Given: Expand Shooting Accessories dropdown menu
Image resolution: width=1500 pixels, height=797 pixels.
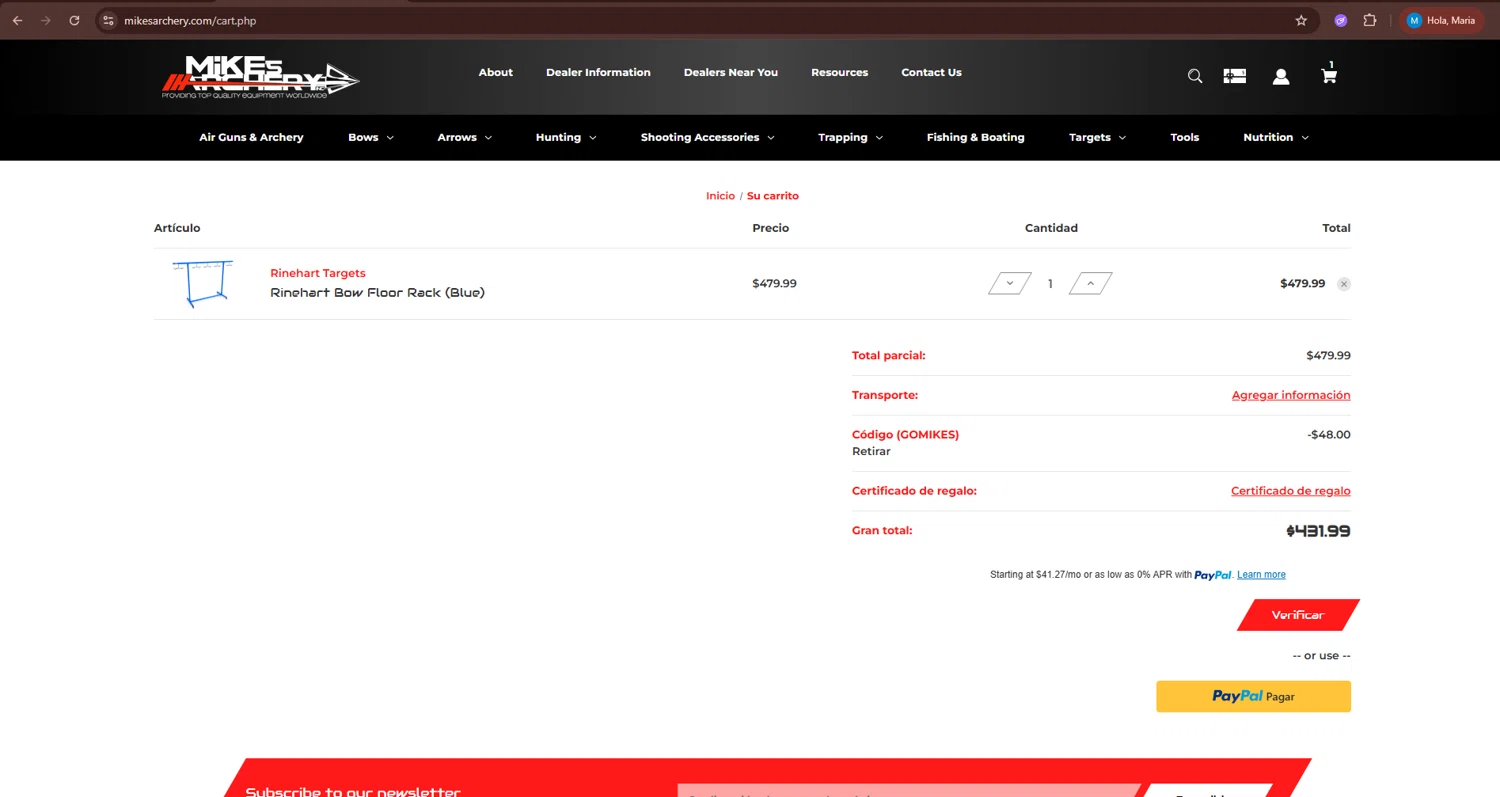Looking at the screenshot, I should tap(708, 137).
